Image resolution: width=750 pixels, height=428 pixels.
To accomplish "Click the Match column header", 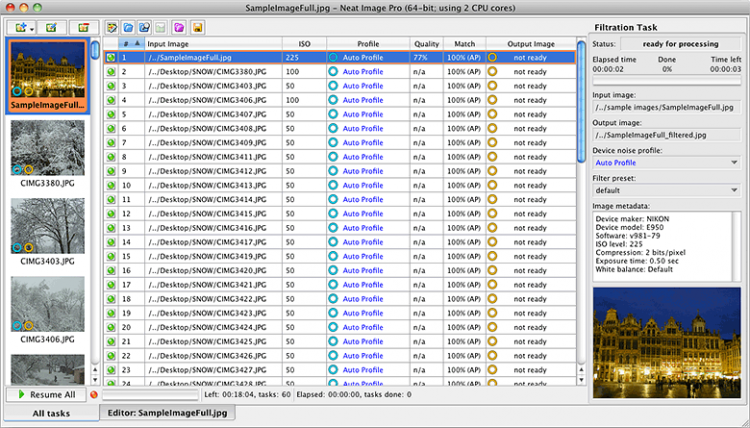I will coord(464,44).
